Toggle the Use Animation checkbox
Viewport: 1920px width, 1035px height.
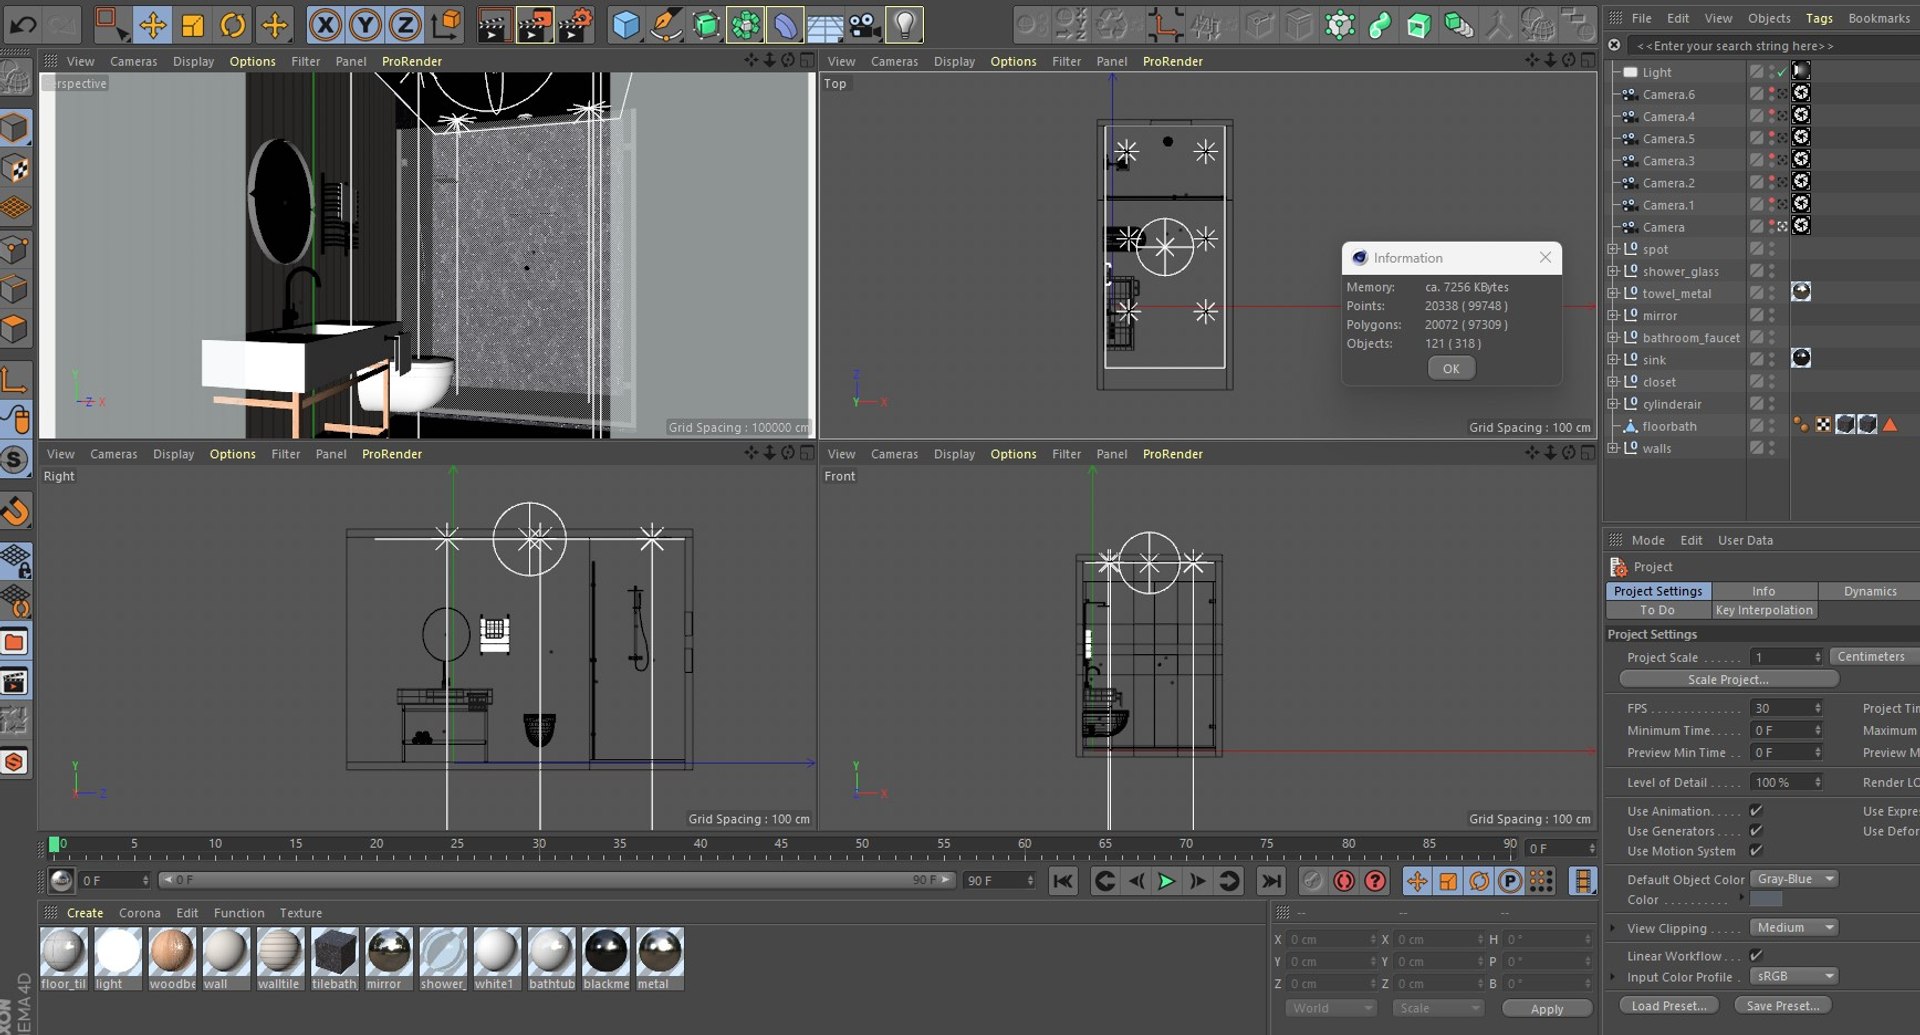pyautogui.click(x=1756, y=811)
